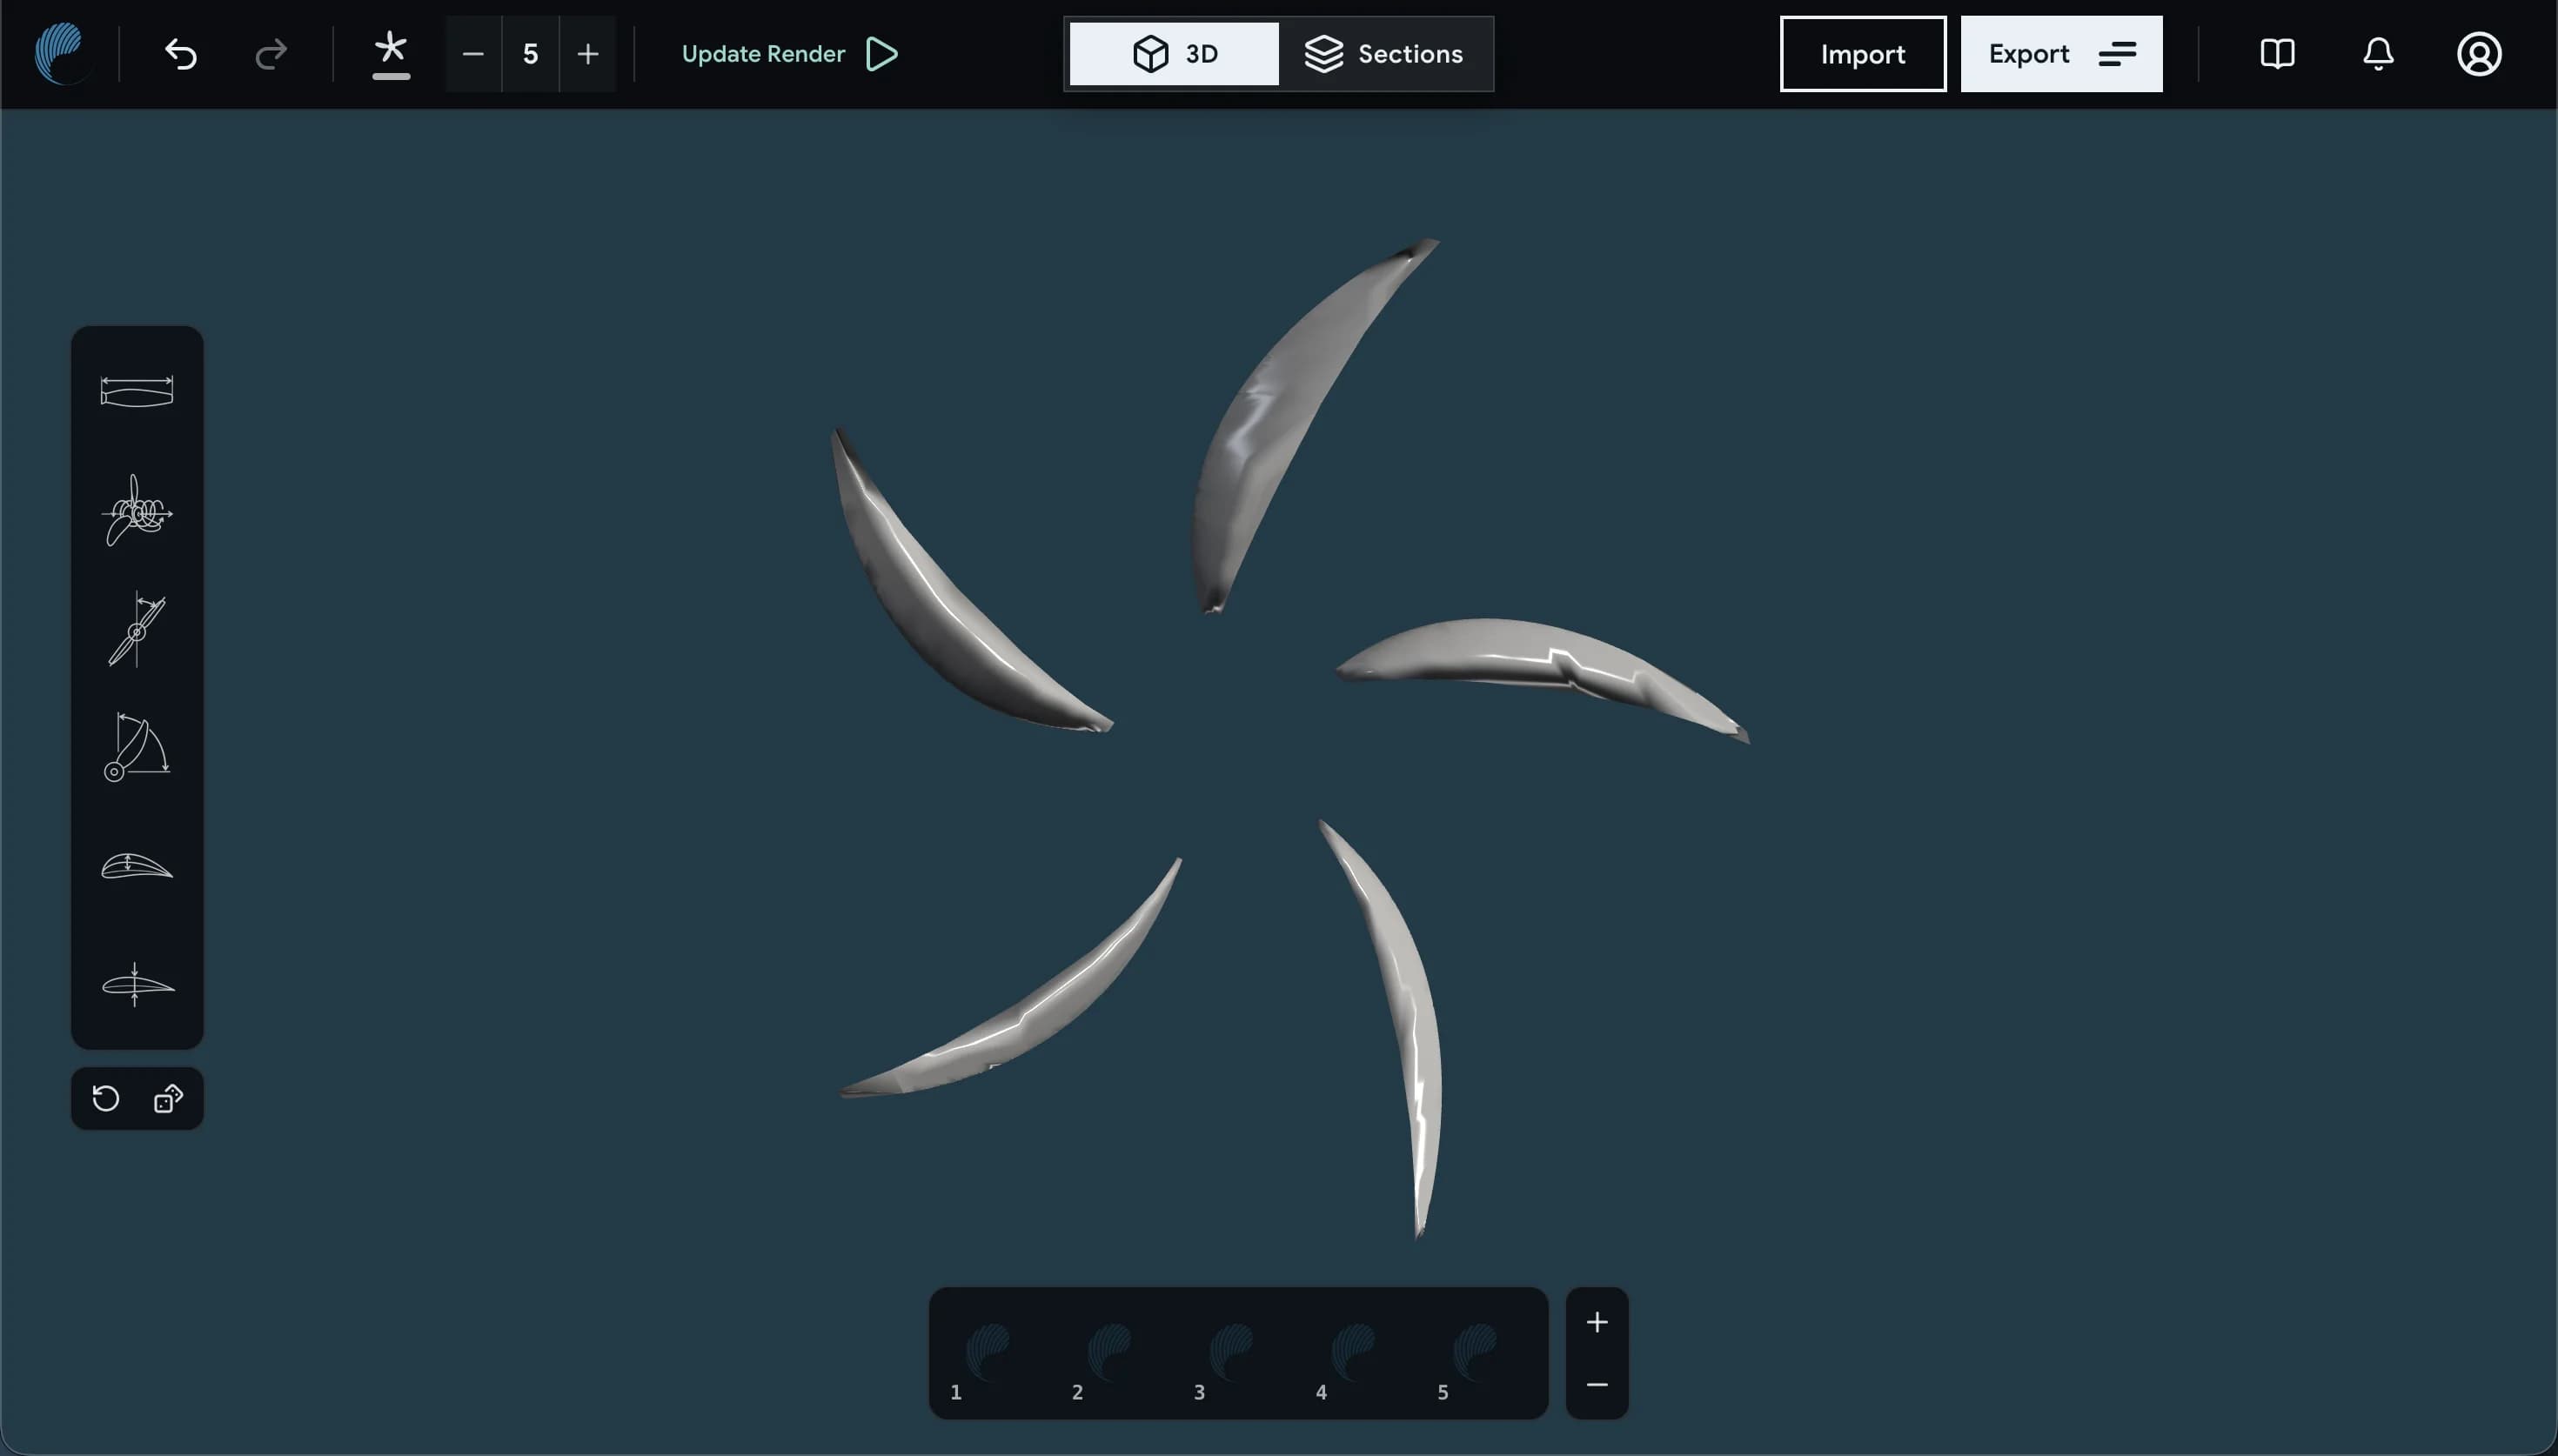Open the notifications bell
Viewport: 2558px width, 1456px height.
pos(2378,54)
